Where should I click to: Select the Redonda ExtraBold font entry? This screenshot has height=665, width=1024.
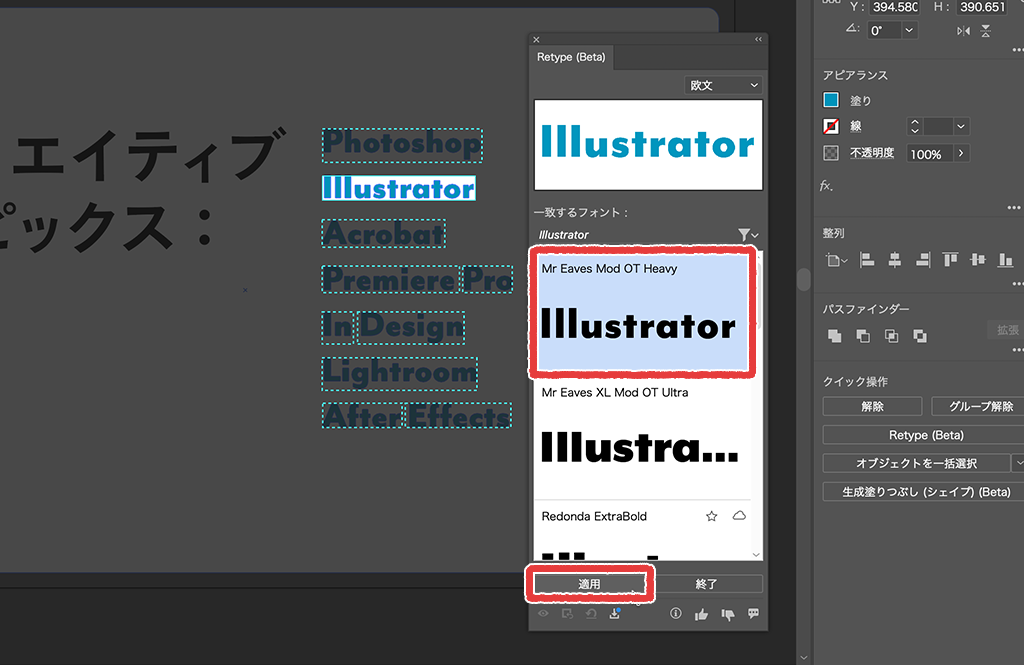click(642, 530)
